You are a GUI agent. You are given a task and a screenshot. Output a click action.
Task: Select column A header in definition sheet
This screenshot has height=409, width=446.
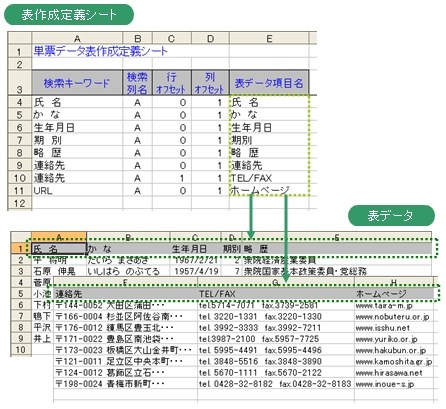point(77,38)
